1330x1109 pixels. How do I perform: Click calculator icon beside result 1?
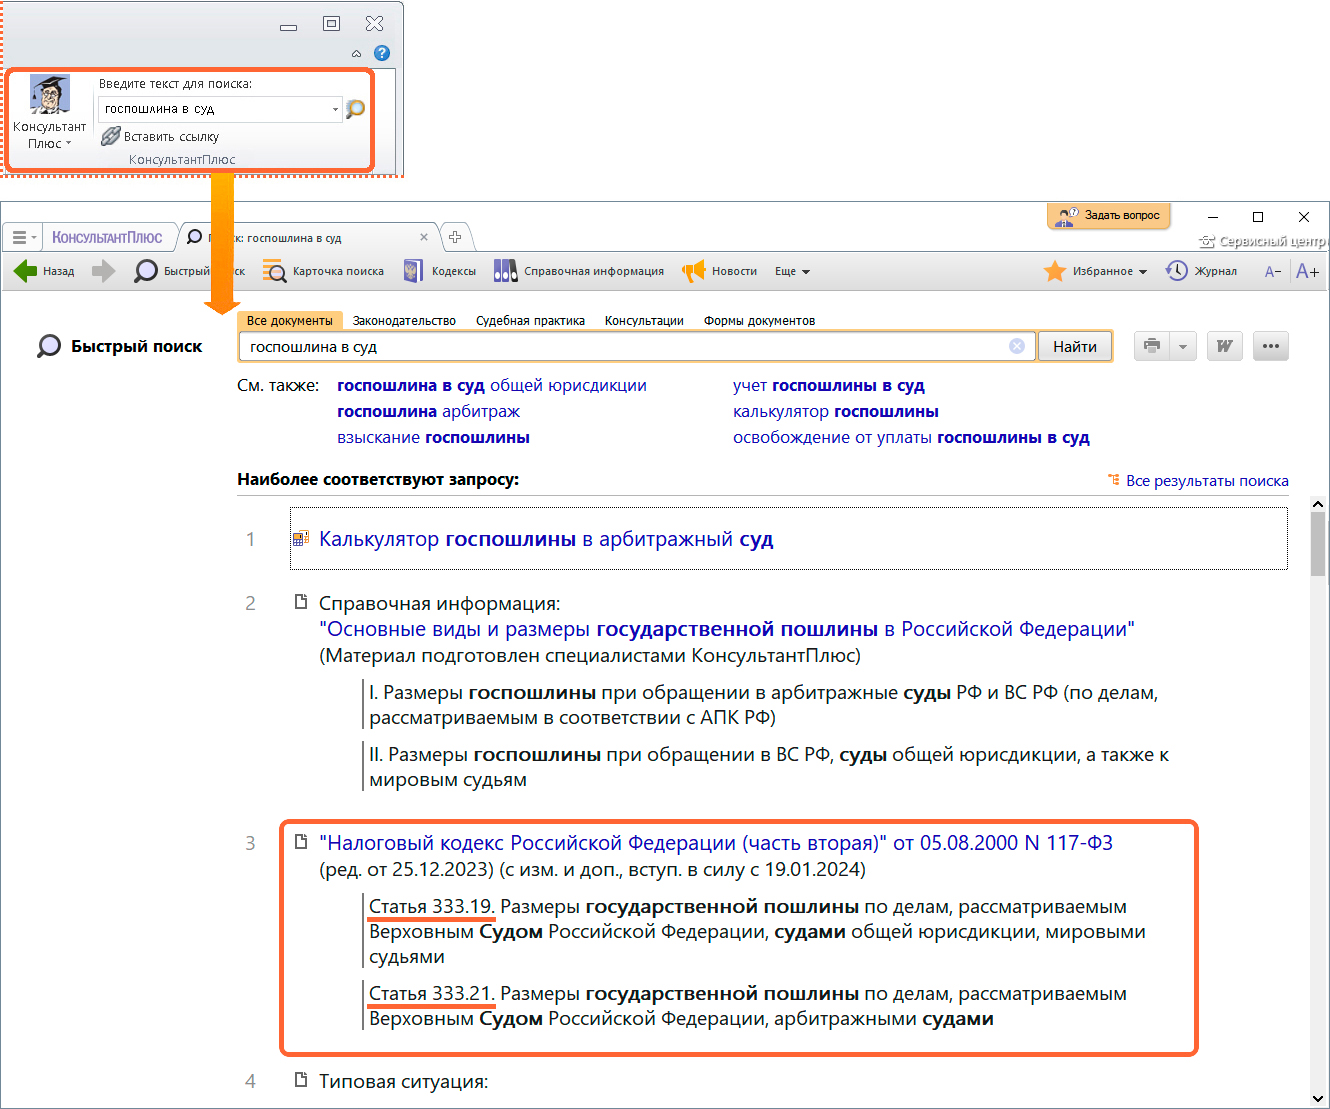[x=300, y=539]
